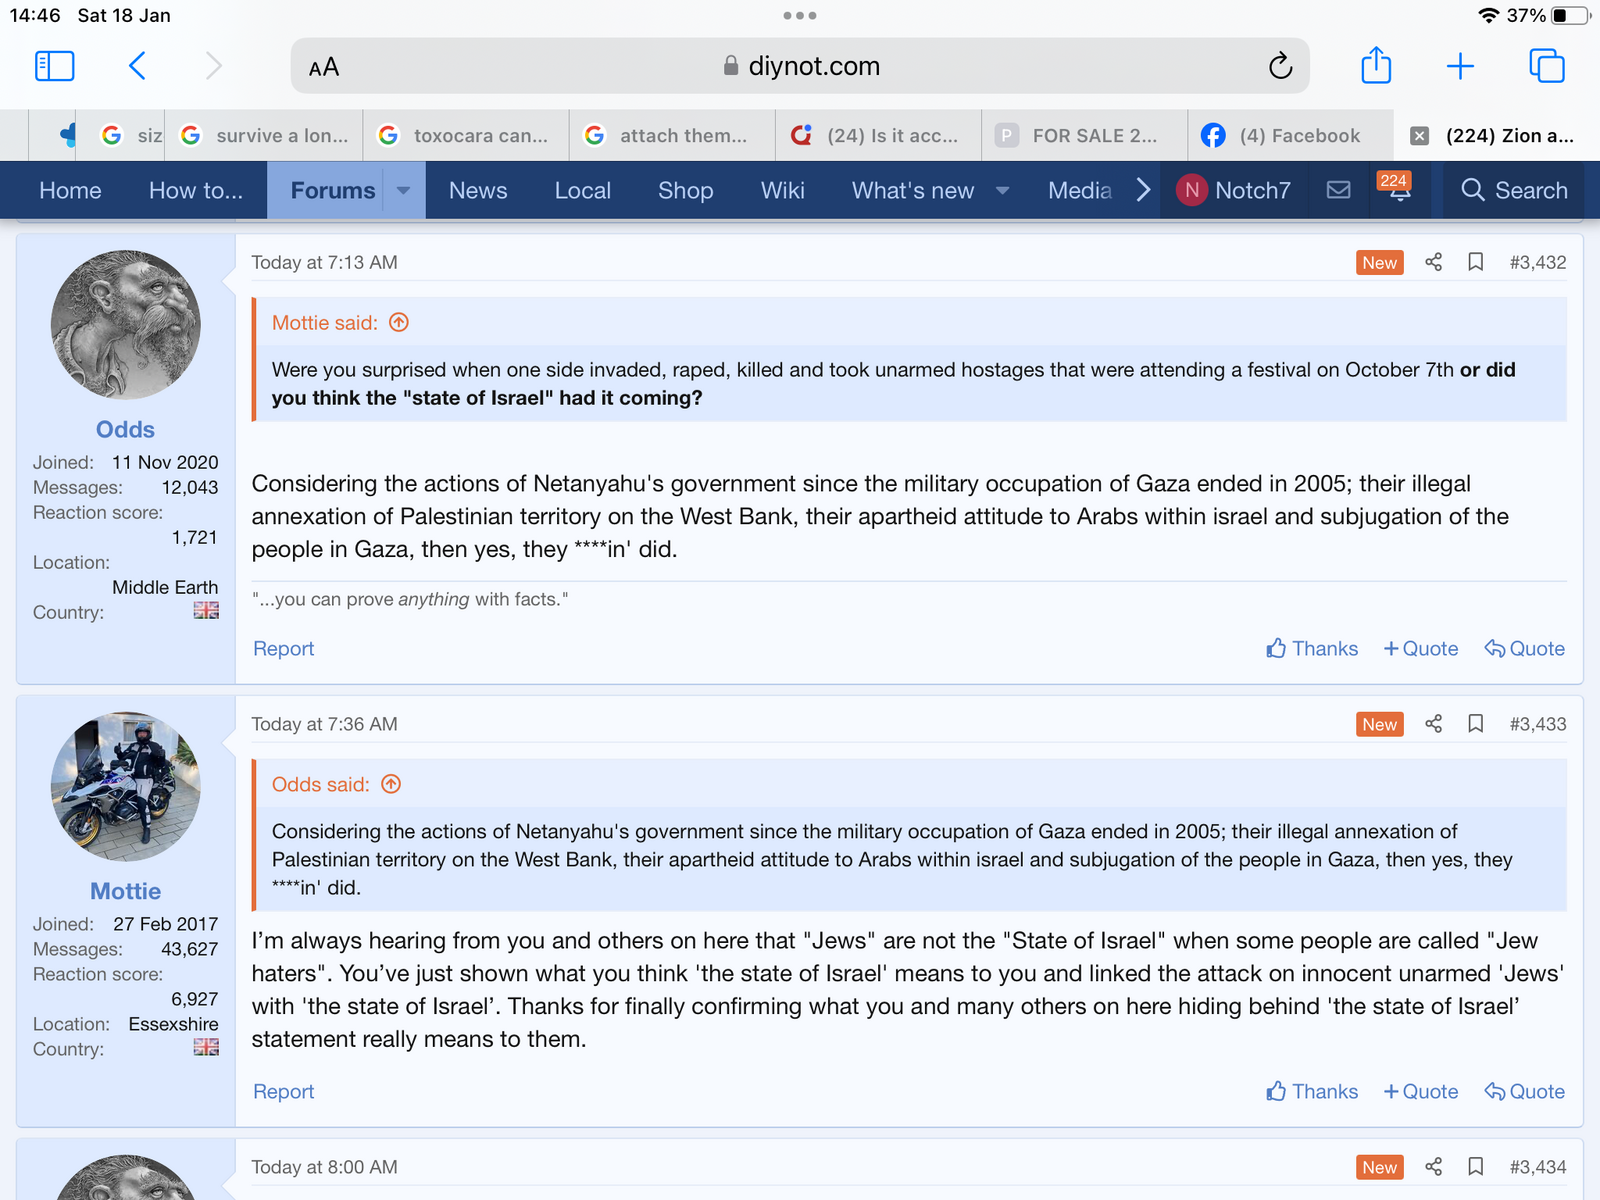Tap the Safari back arrow

[x=138, y=66]
